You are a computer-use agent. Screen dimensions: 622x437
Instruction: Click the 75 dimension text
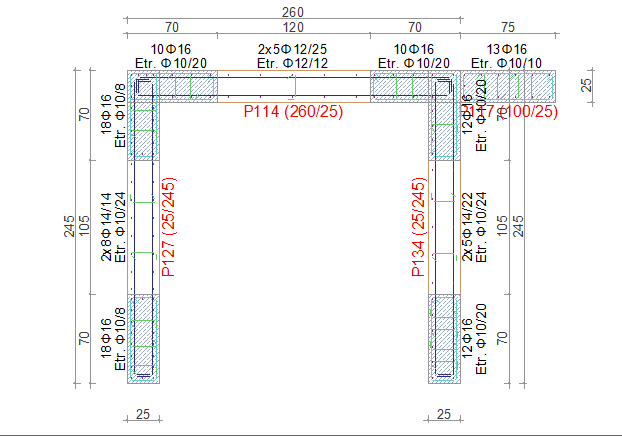click(x=508, y=28)
